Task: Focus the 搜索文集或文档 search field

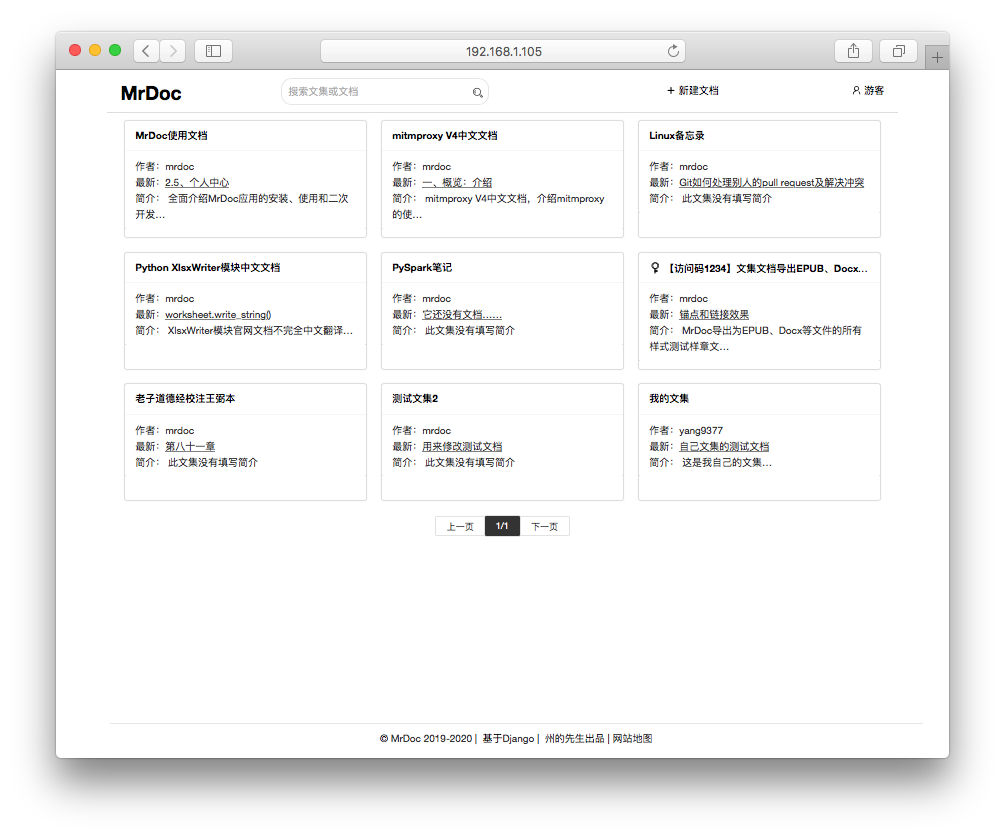Action: pyautogui.click(x=378, y=92)
